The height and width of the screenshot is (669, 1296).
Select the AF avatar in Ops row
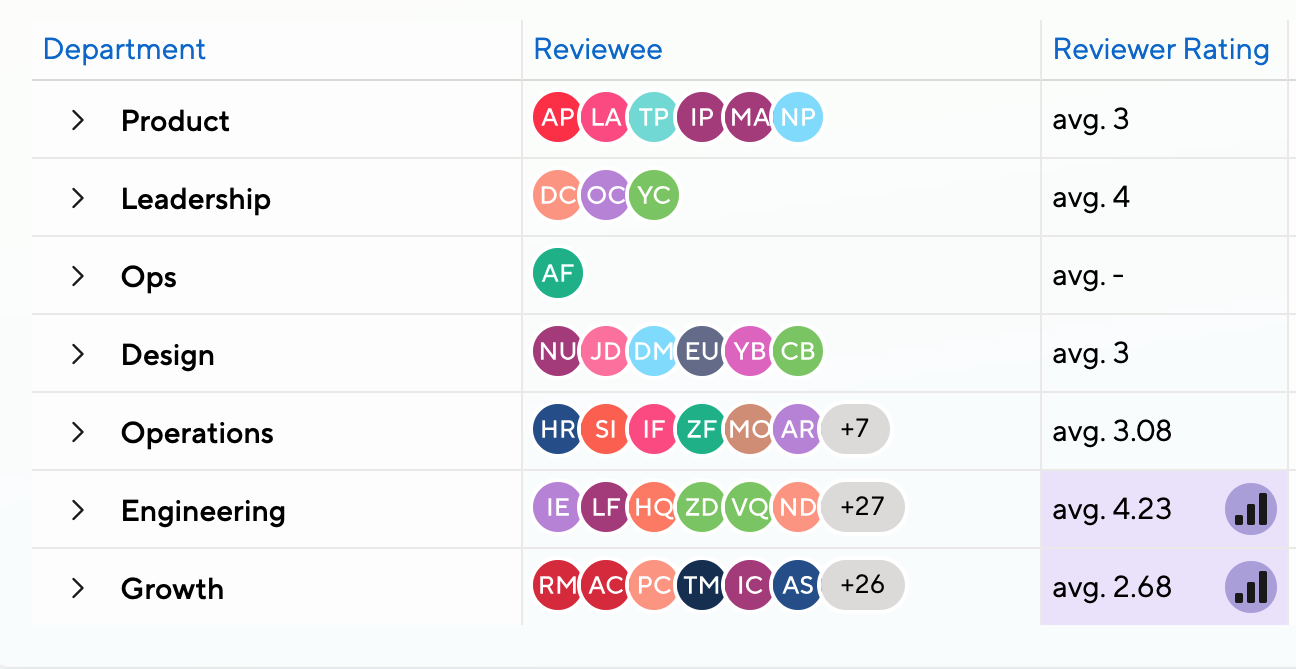point(558,275)
